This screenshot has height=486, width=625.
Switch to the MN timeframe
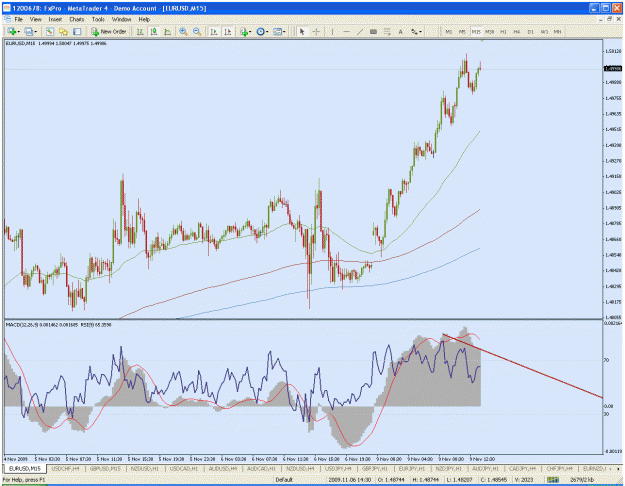coord(558,31)
